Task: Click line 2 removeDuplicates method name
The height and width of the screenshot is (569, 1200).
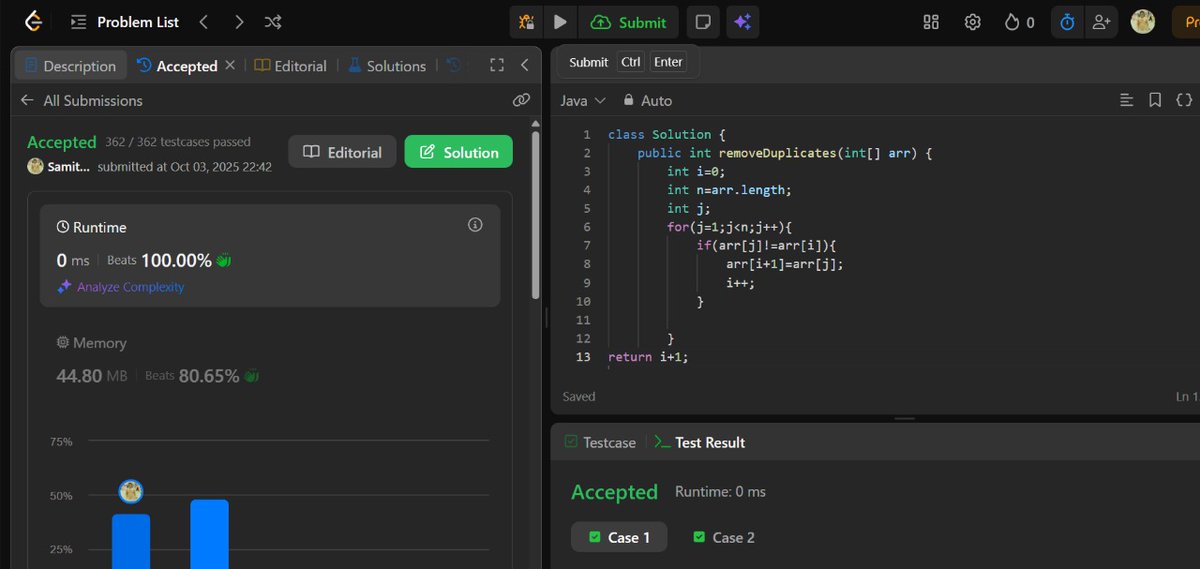Action: tap(776, 153)
